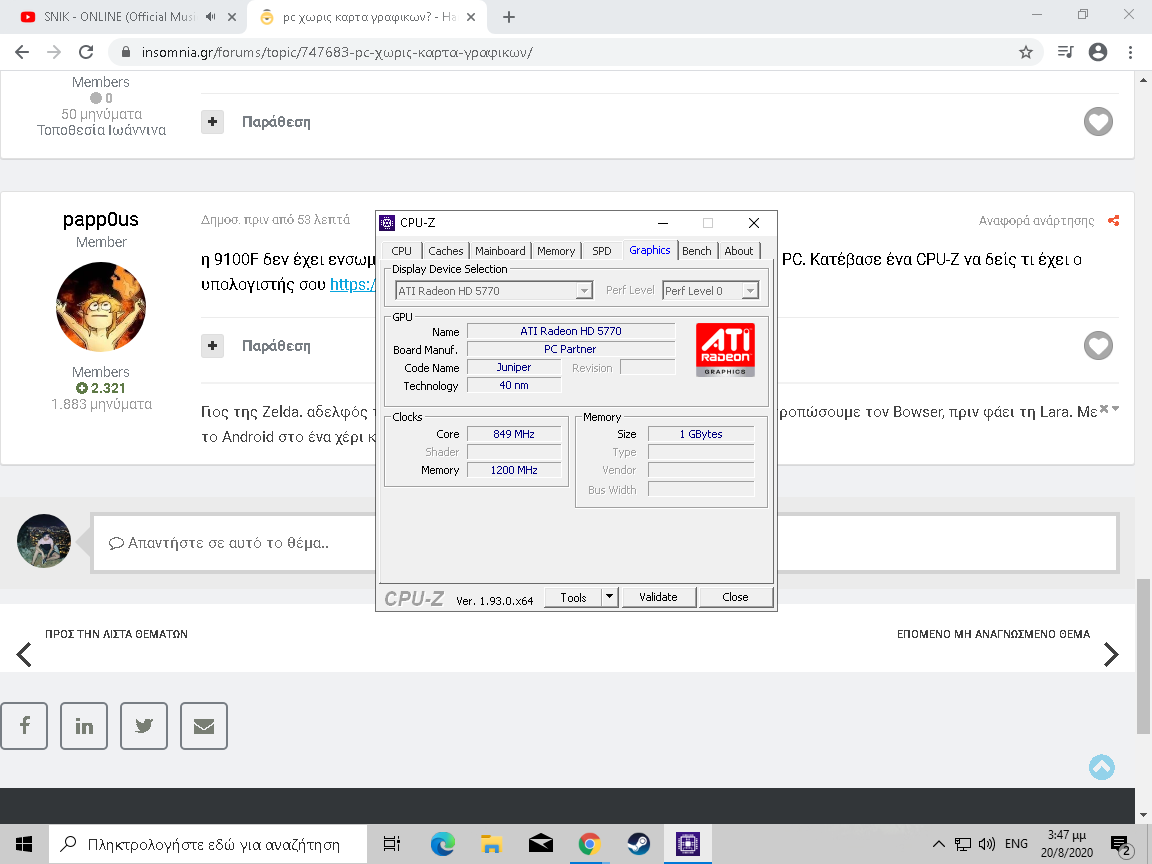Like the first post with the heart icon
Screen dimensions: 1152x864
pyautogui.click(x=1098, y=122)
